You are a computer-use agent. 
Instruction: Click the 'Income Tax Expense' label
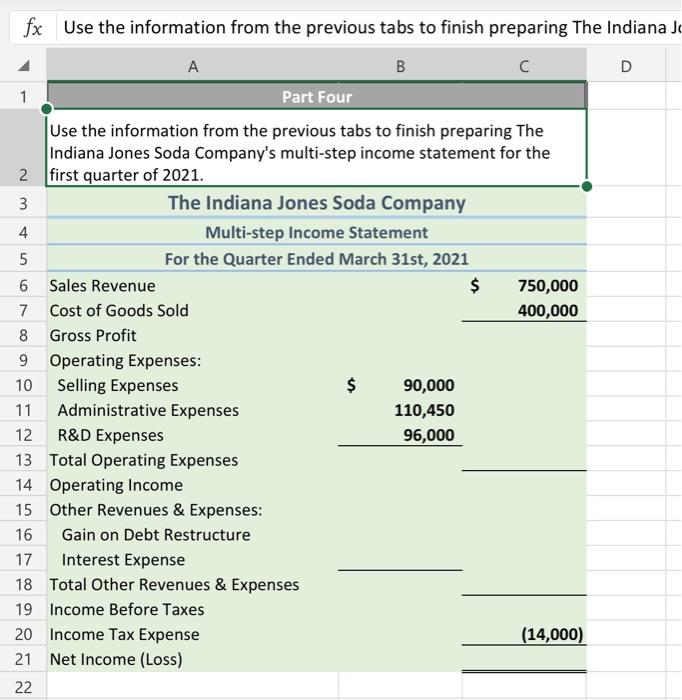pos(125,635)
